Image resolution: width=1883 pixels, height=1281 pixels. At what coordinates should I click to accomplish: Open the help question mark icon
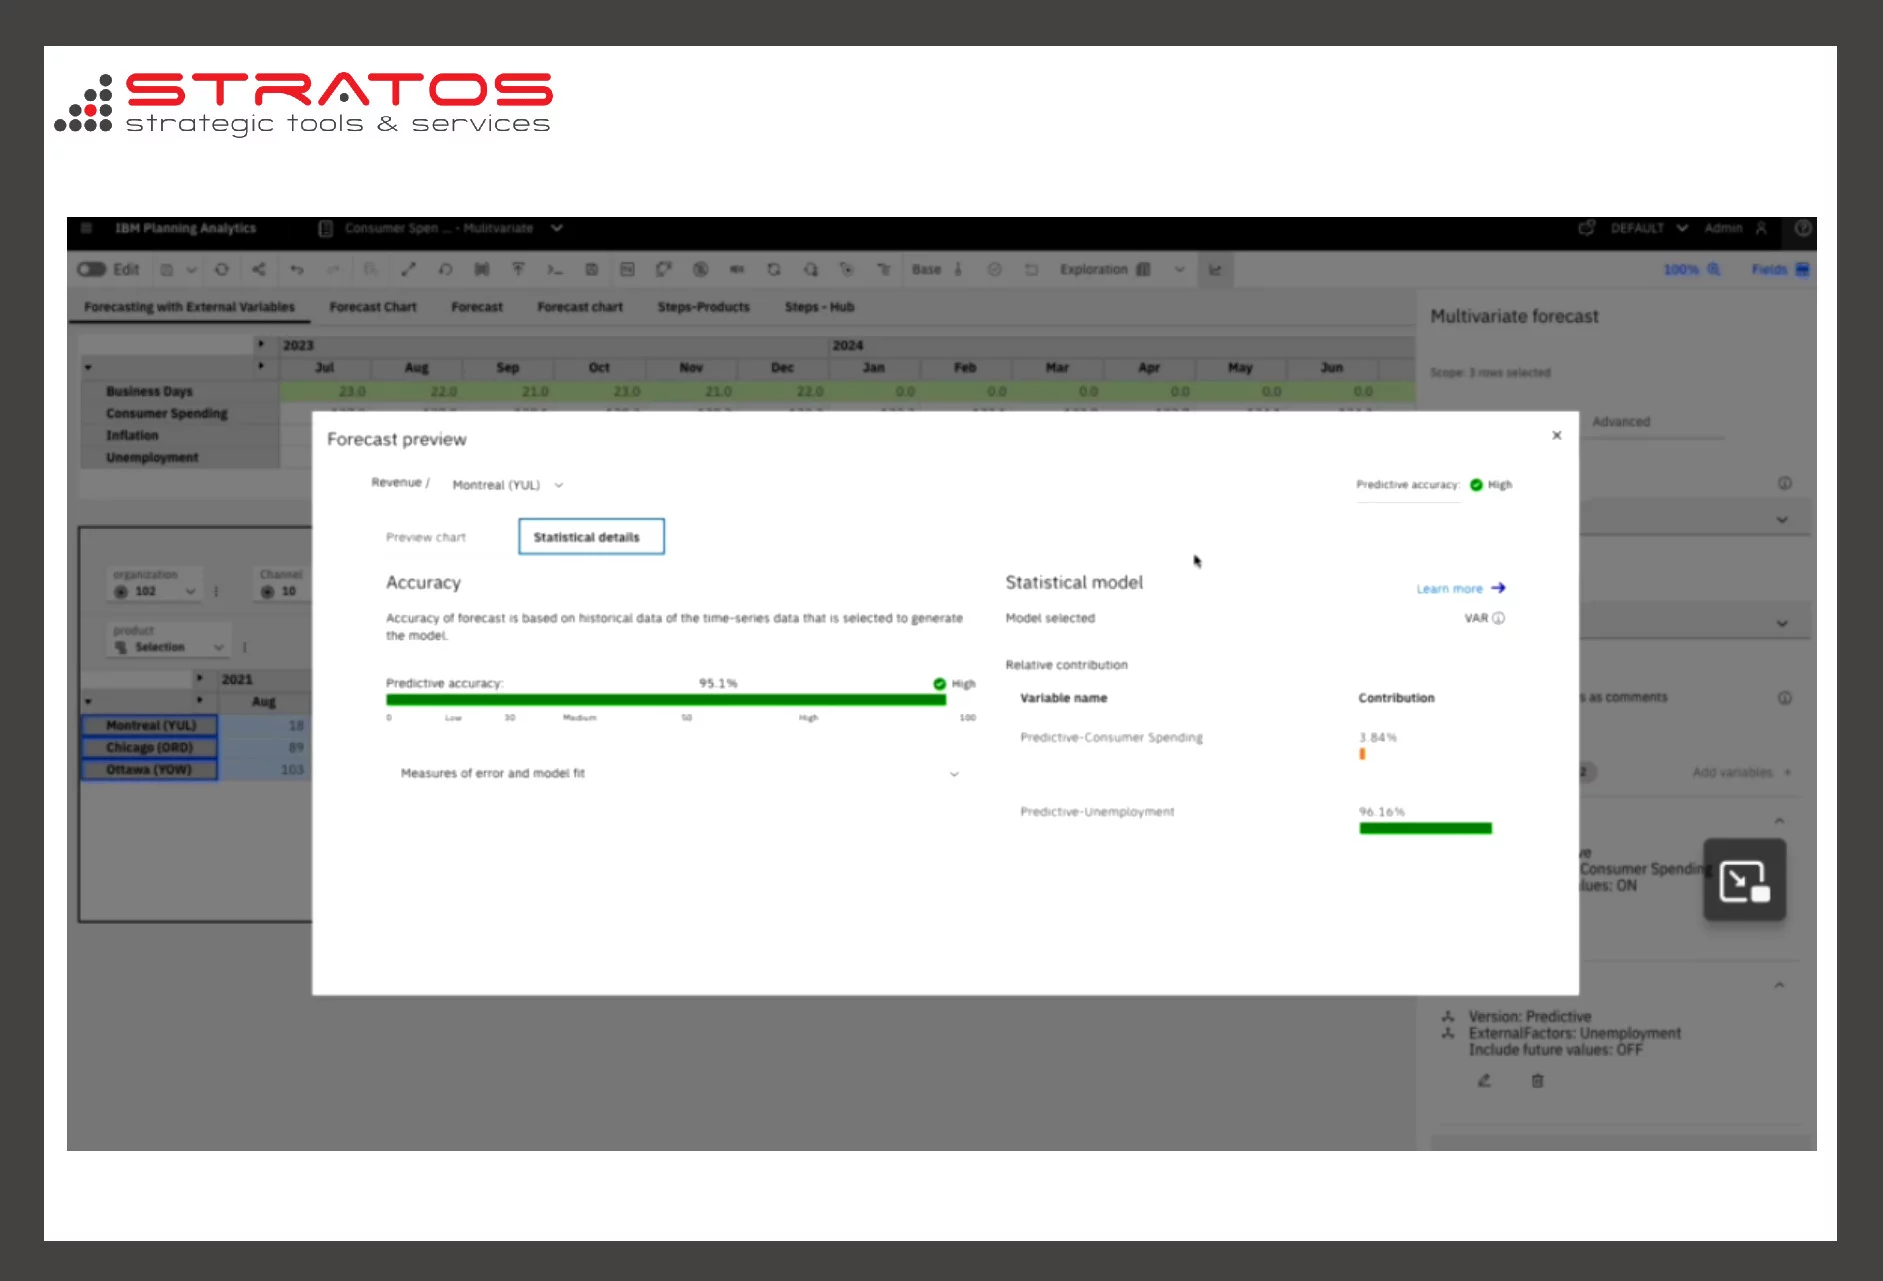[x=1802, y=228]
